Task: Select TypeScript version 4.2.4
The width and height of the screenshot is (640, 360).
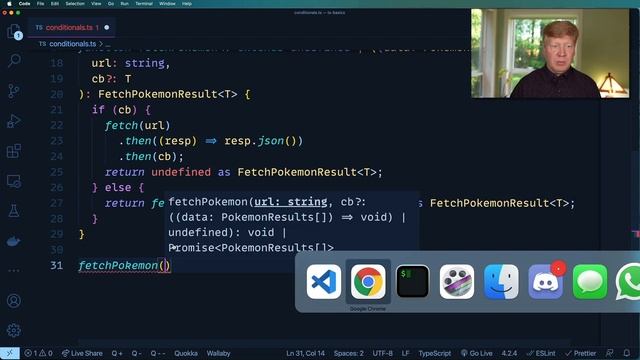Action: pyautogui.click(x=509, y=353)
